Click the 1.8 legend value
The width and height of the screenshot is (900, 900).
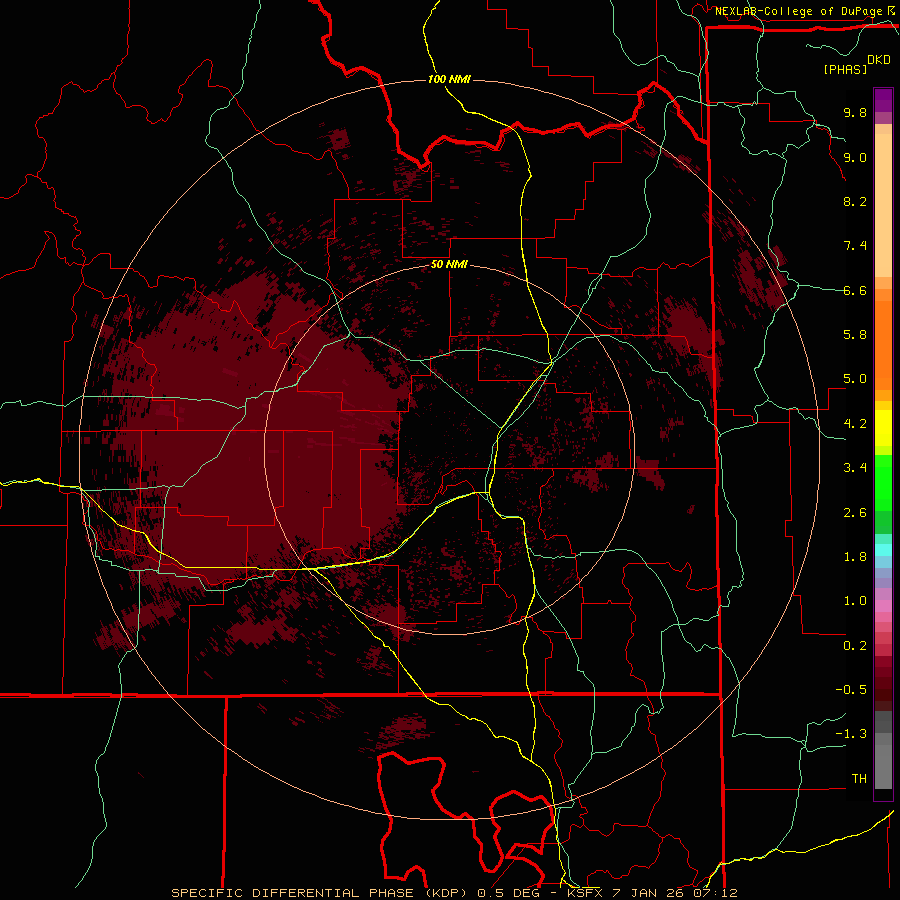(855, 557)
